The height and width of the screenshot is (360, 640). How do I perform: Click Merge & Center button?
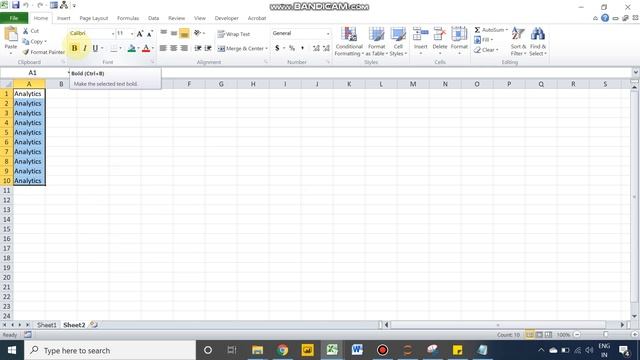pos(240,48)
